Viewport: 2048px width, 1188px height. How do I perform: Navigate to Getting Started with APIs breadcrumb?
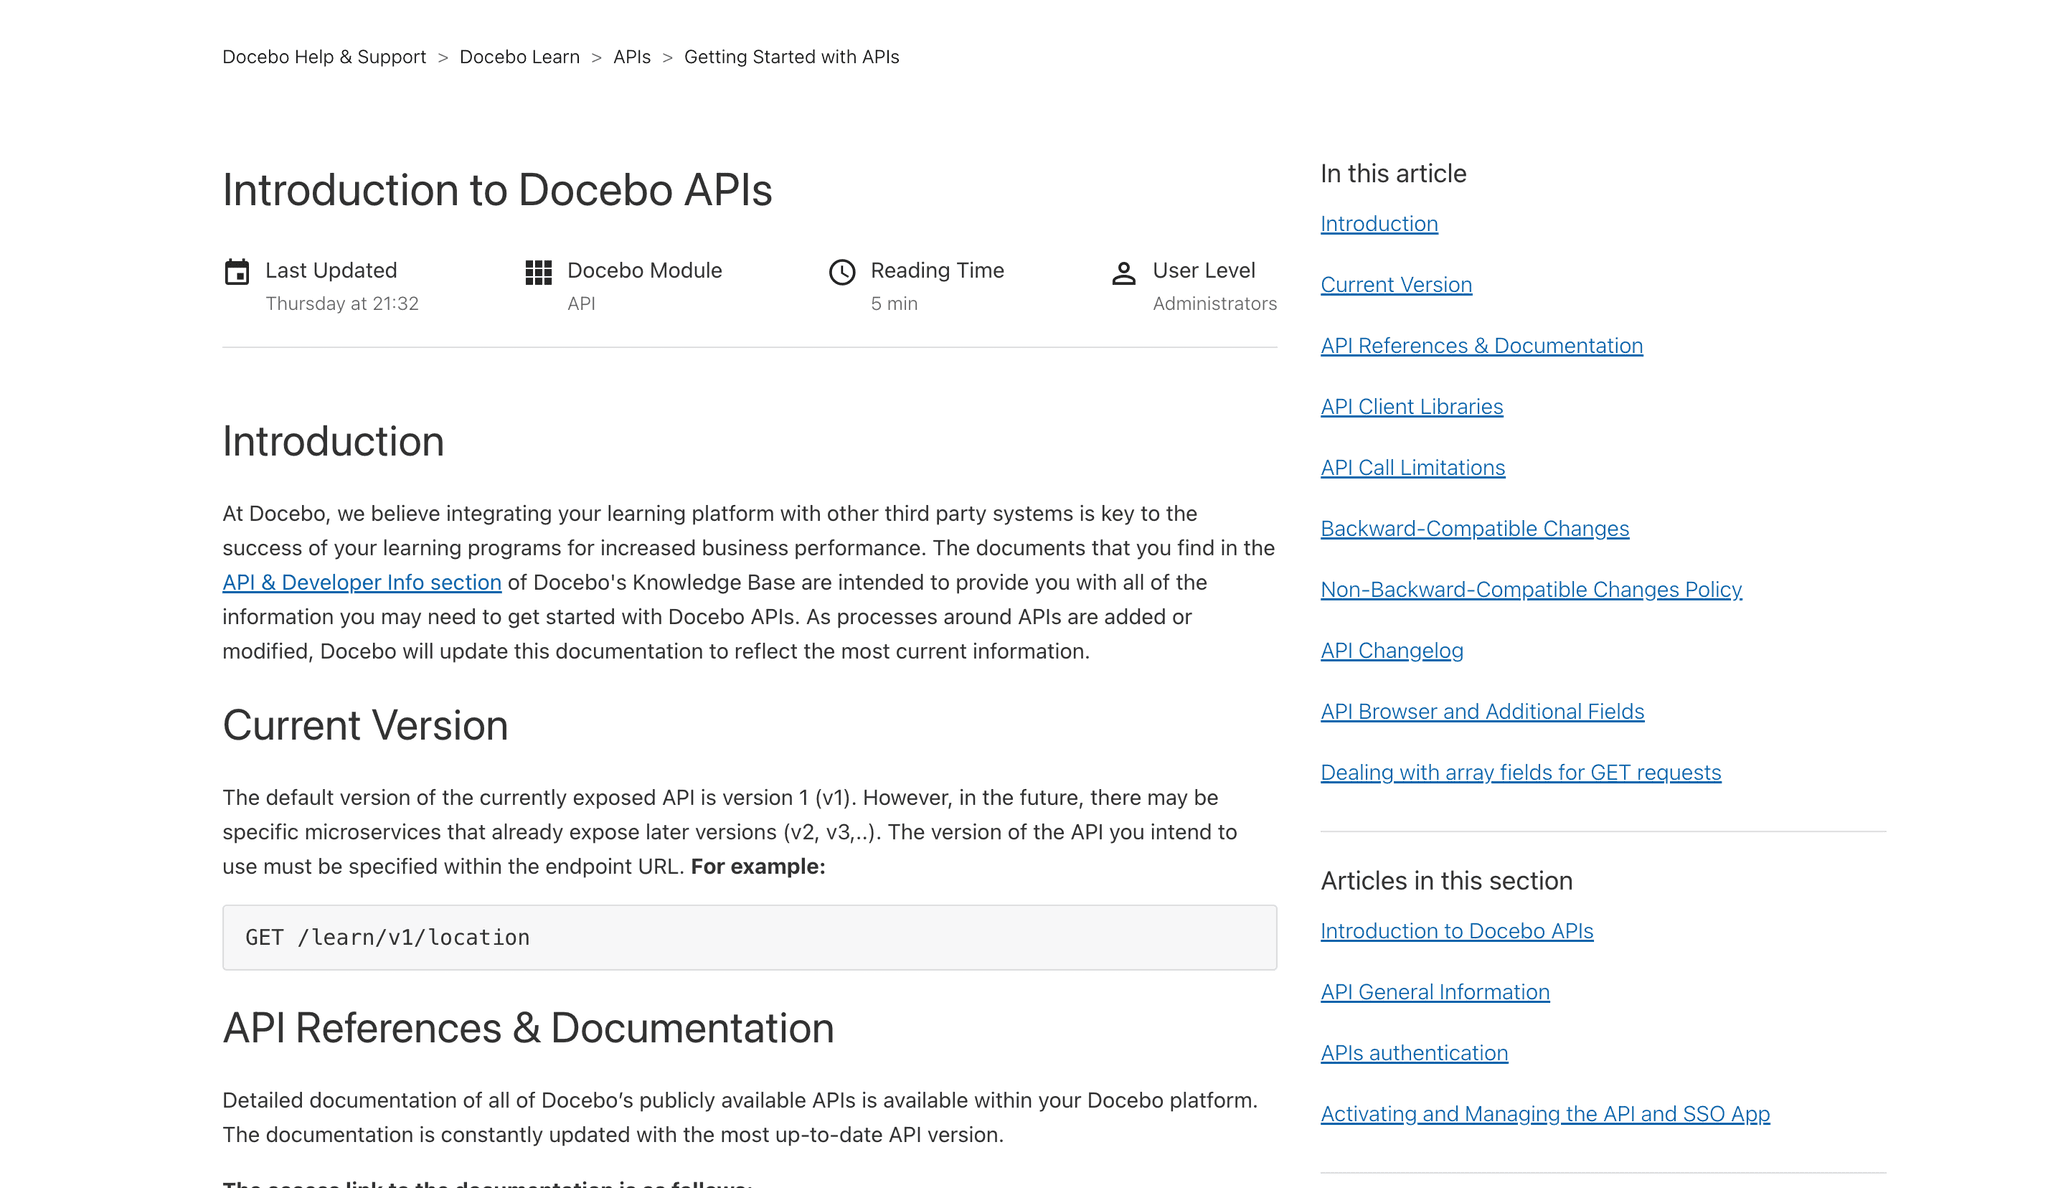tap(791, 57)
